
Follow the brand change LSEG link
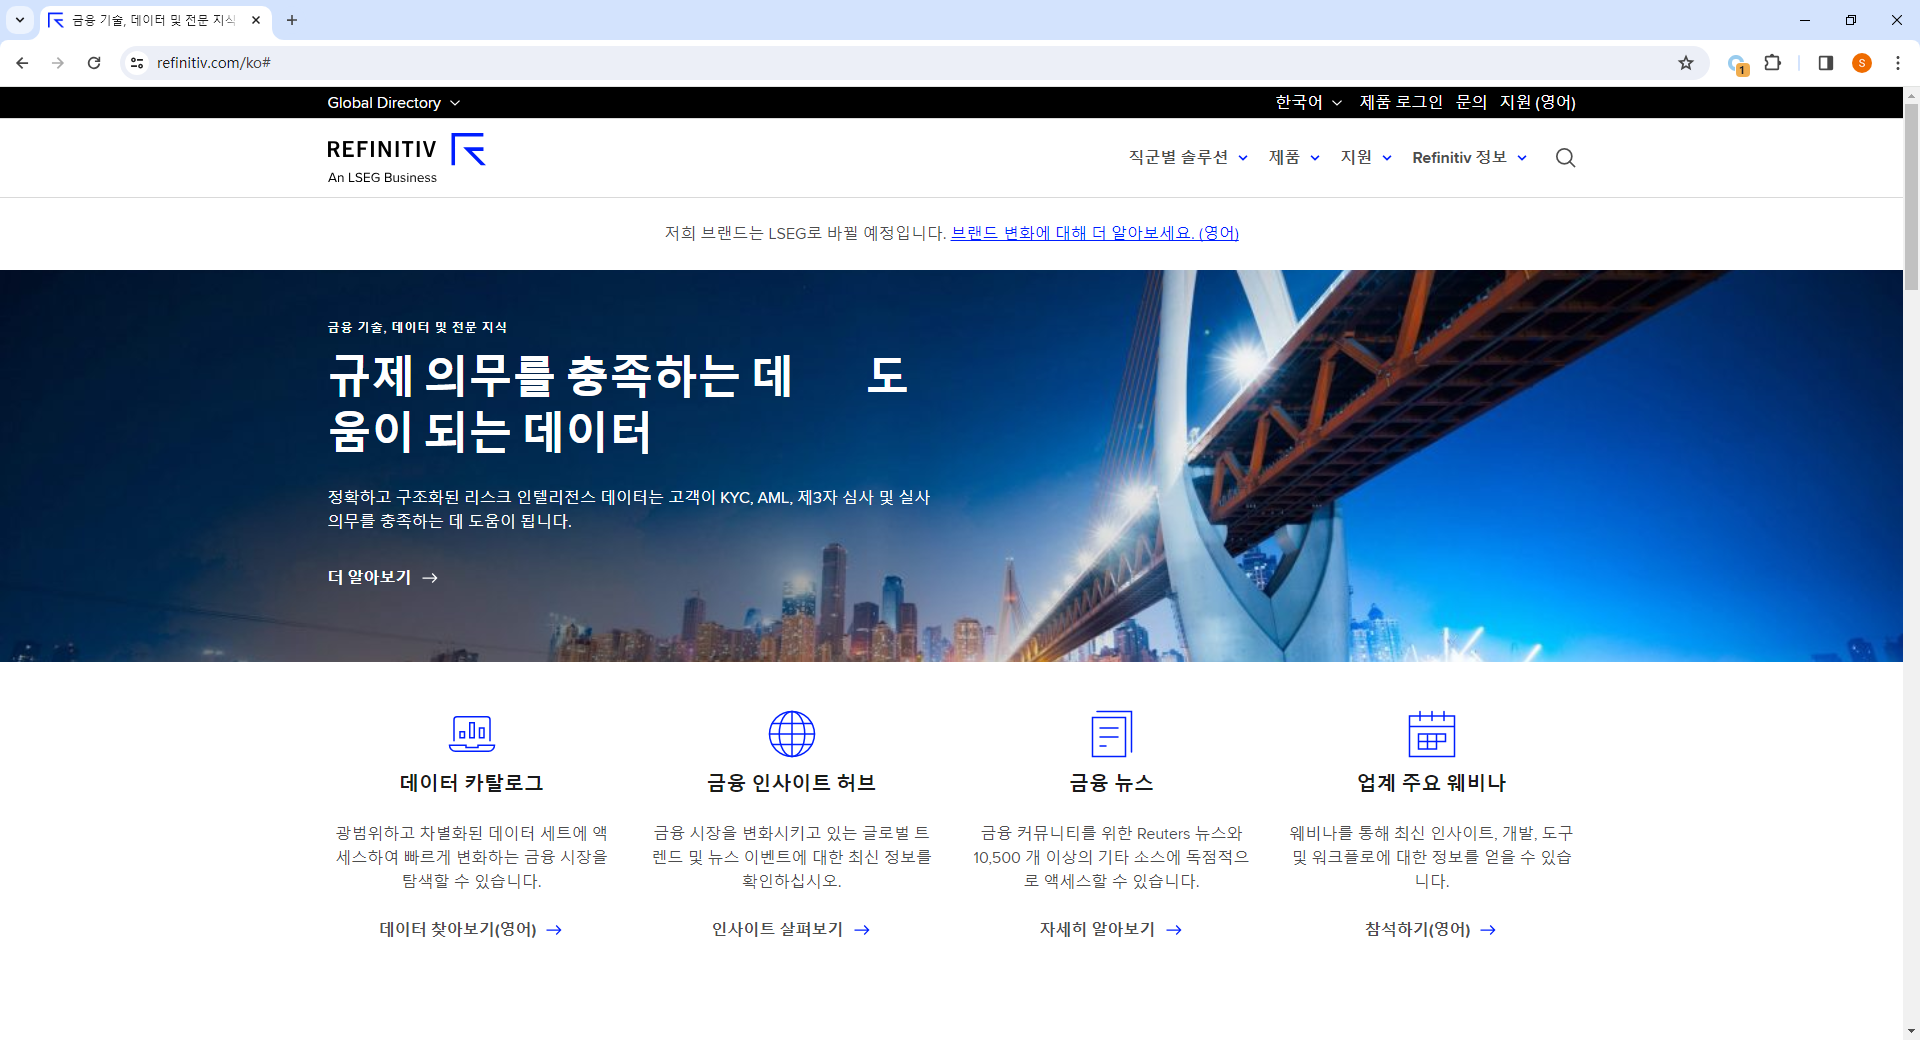pos(1095,233)
